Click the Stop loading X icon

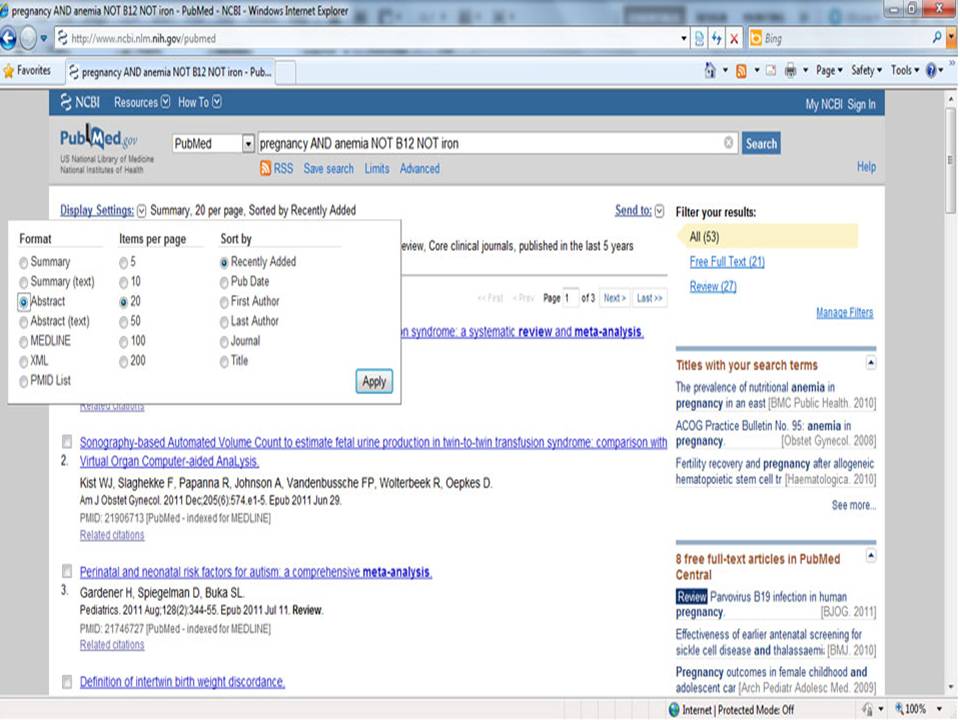tap(733, 39)
